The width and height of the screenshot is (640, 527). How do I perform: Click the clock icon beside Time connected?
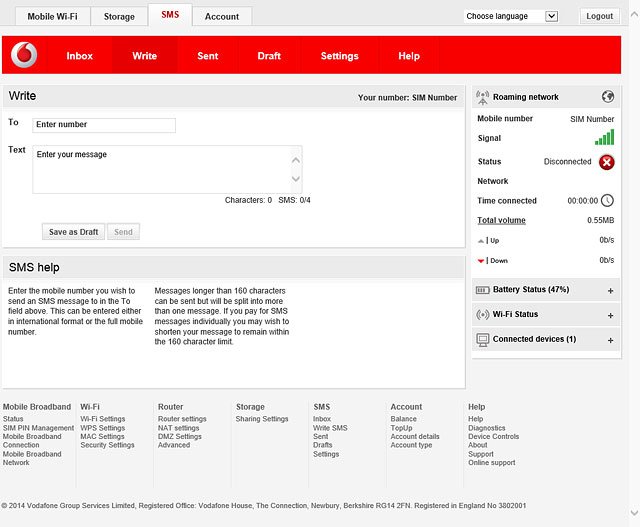[x=607, y=200]
